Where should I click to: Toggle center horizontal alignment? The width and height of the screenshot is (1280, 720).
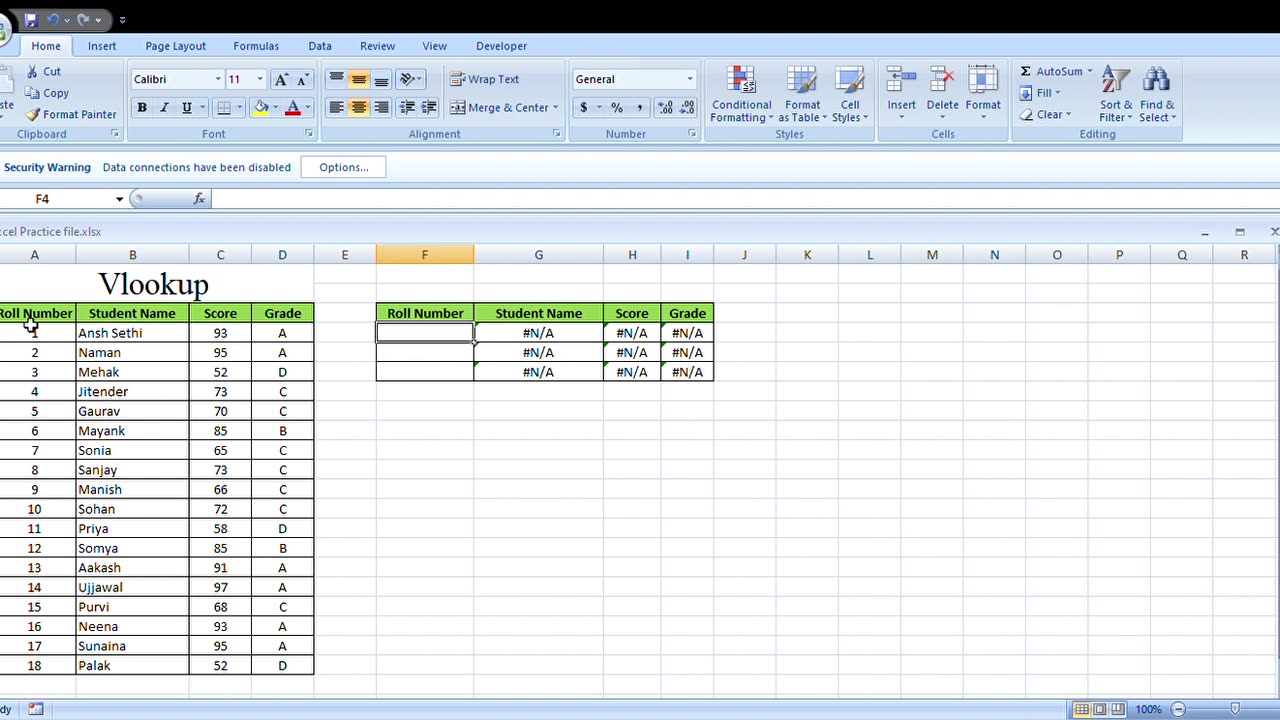click(x=358, y=108)
